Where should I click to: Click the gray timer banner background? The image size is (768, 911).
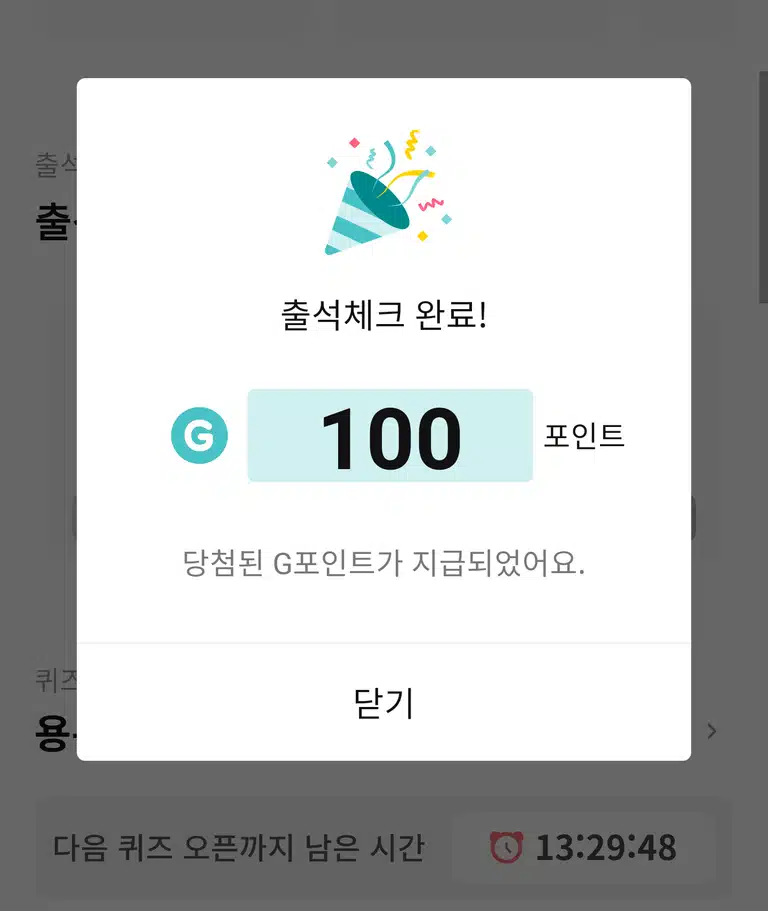pyautogui.click(x=384, y=847)
